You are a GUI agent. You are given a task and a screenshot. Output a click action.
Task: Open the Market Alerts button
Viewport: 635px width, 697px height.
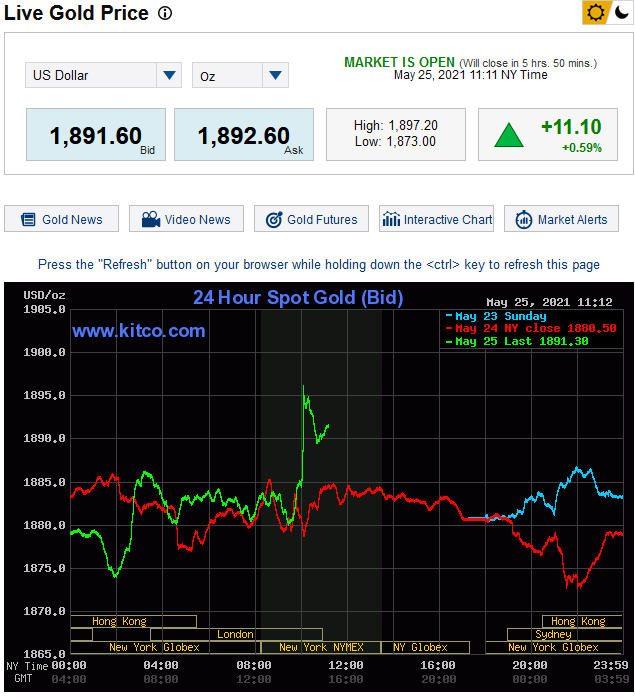561,219
